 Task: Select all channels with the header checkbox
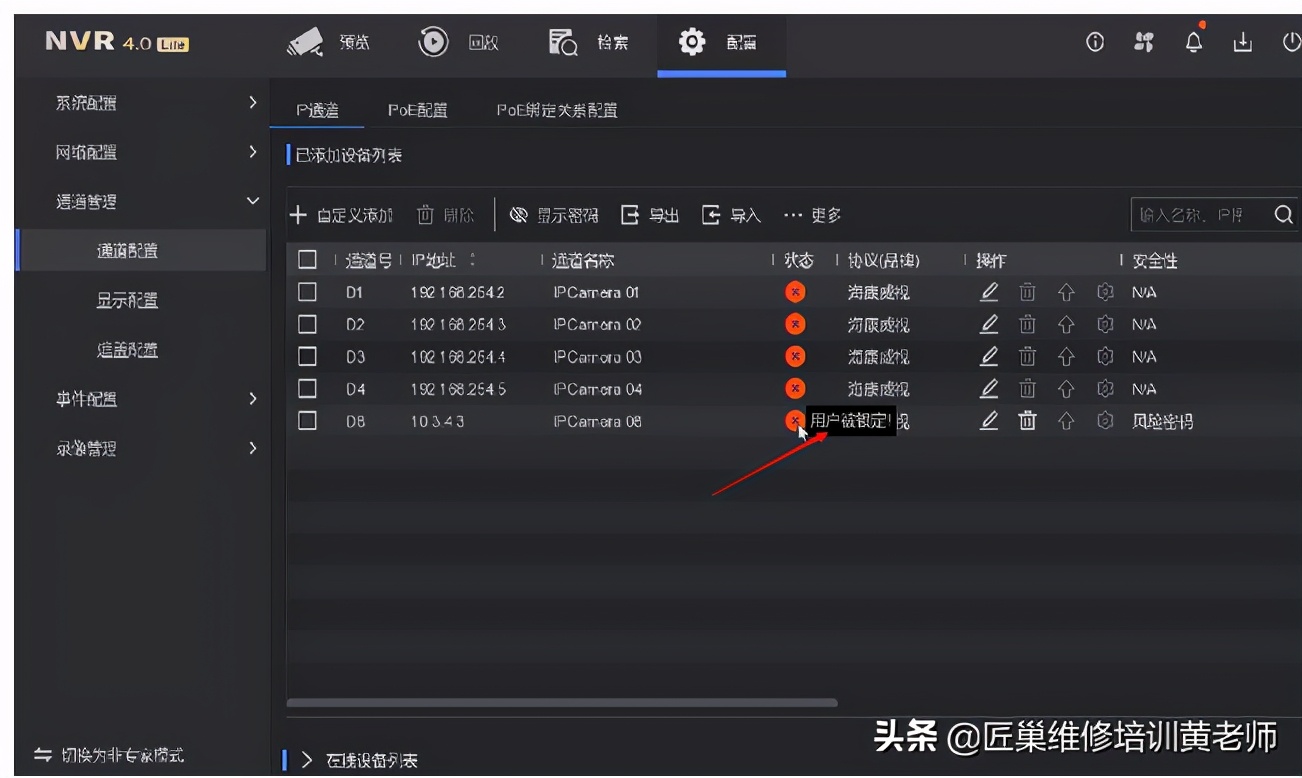pos(308,259)
